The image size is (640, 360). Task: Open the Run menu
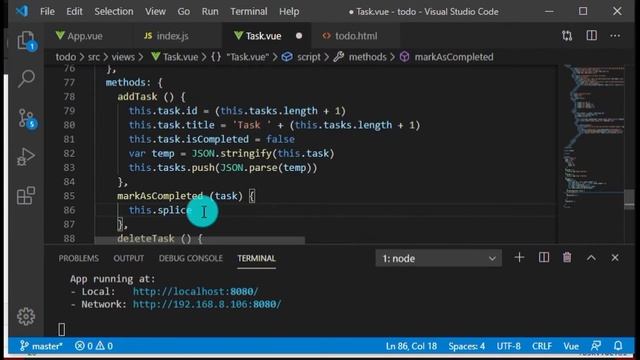210,11
